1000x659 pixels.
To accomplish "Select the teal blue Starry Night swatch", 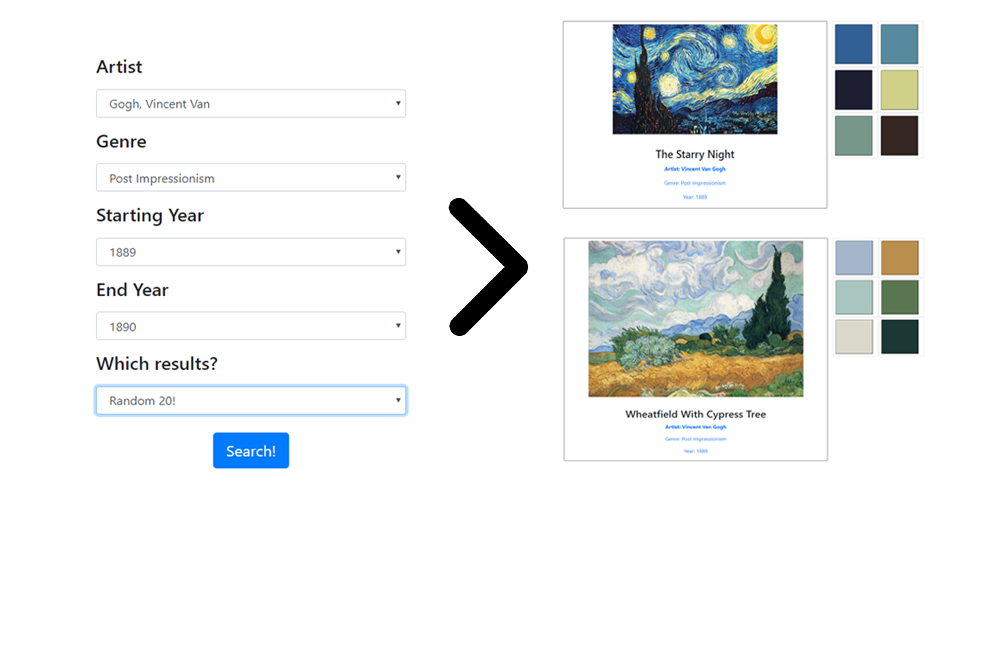I will [x=899, y=44].
